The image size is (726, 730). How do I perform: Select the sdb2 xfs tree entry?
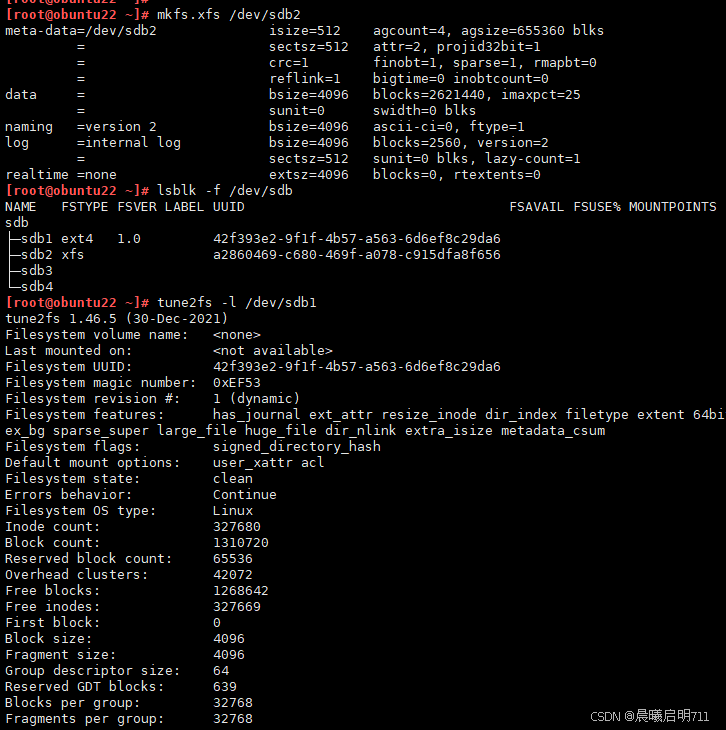point(52,255)
